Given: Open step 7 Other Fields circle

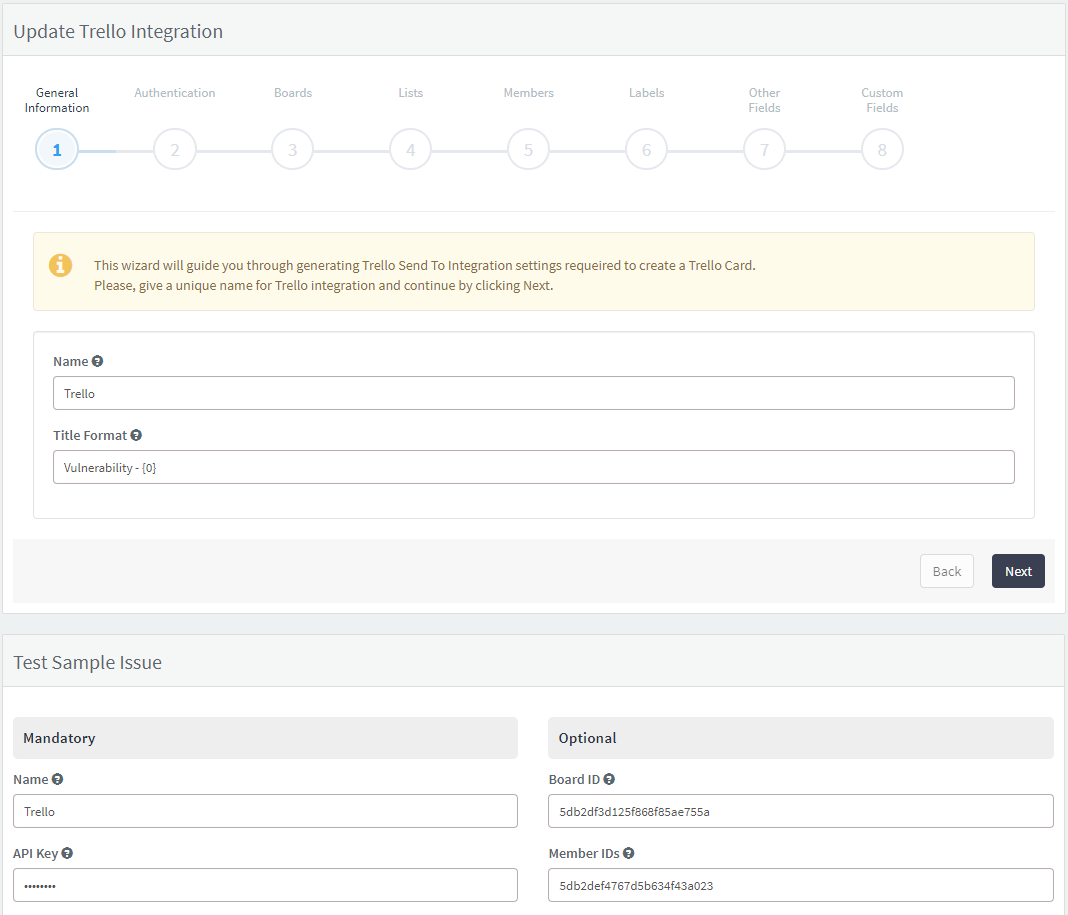Looking at the screenshot, I should point(764,149).
